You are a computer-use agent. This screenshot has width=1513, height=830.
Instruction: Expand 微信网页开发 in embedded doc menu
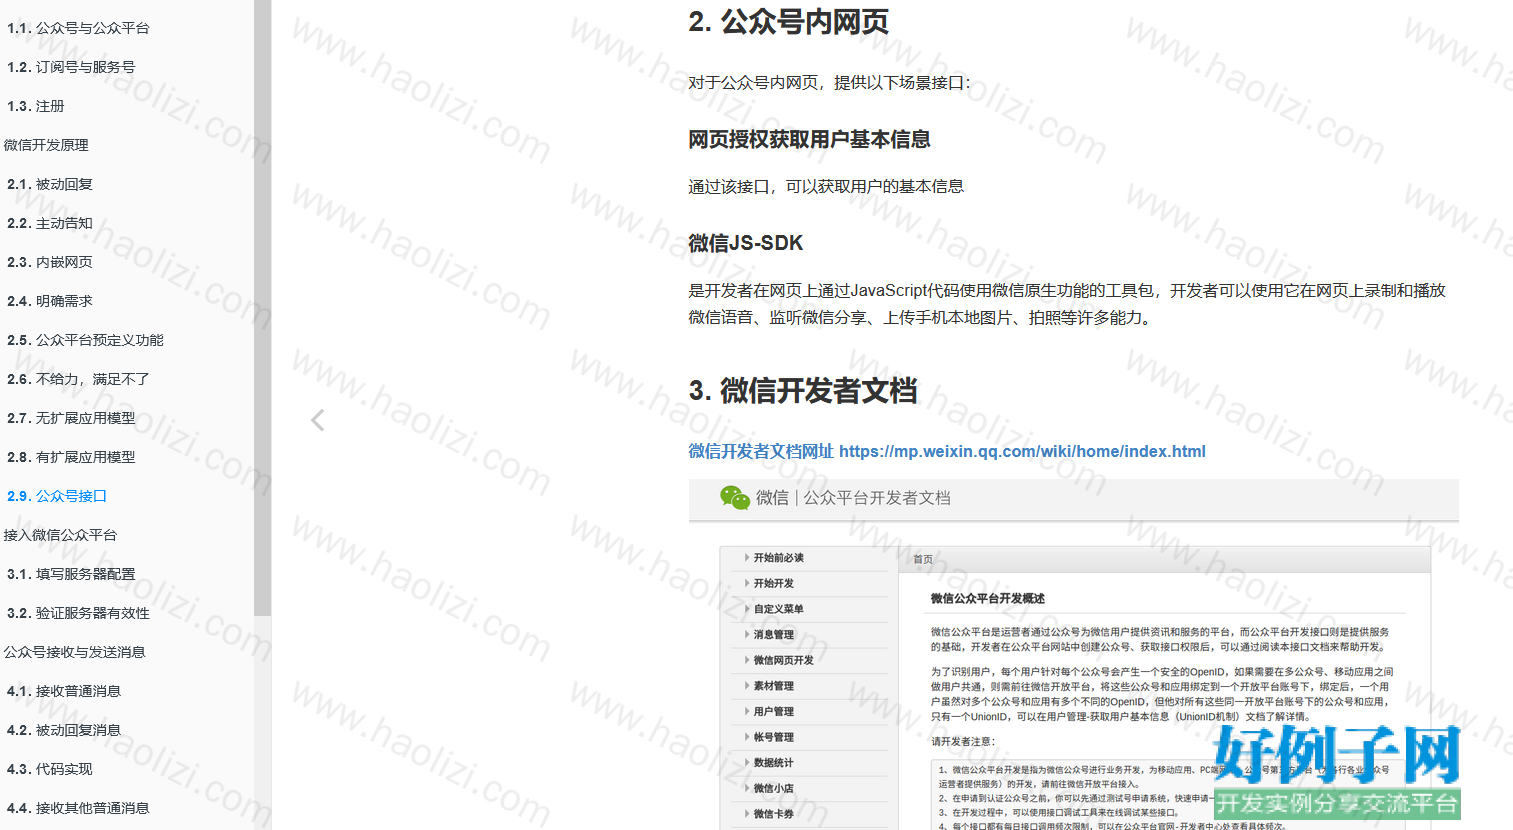784,660
